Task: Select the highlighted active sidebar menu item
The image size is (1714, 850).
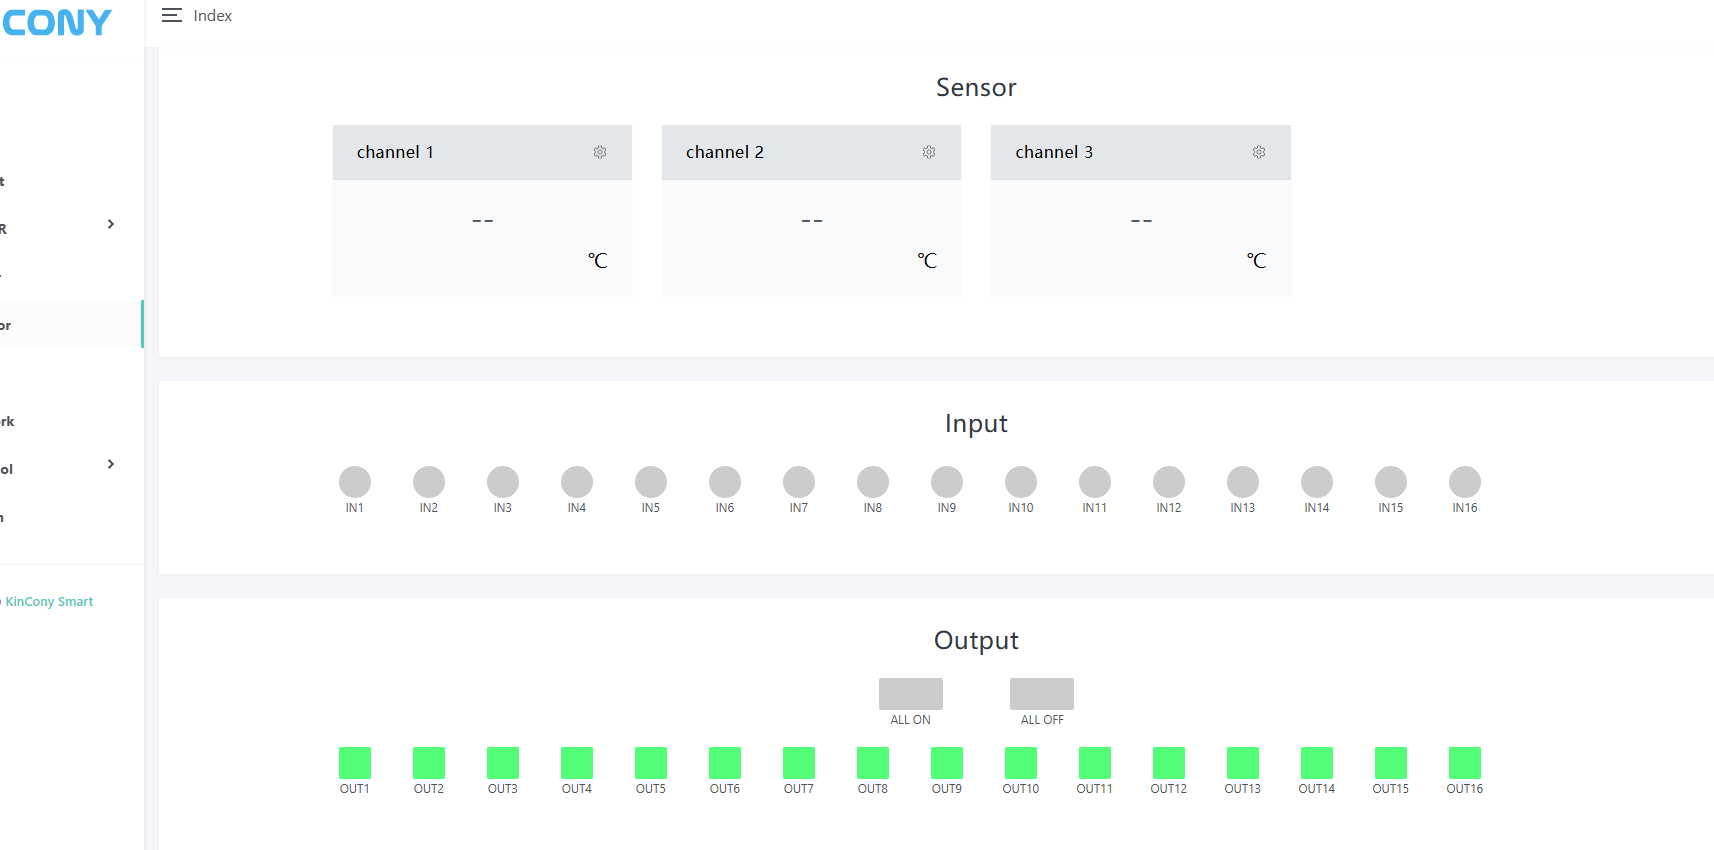Action: (x=70, y=325)
